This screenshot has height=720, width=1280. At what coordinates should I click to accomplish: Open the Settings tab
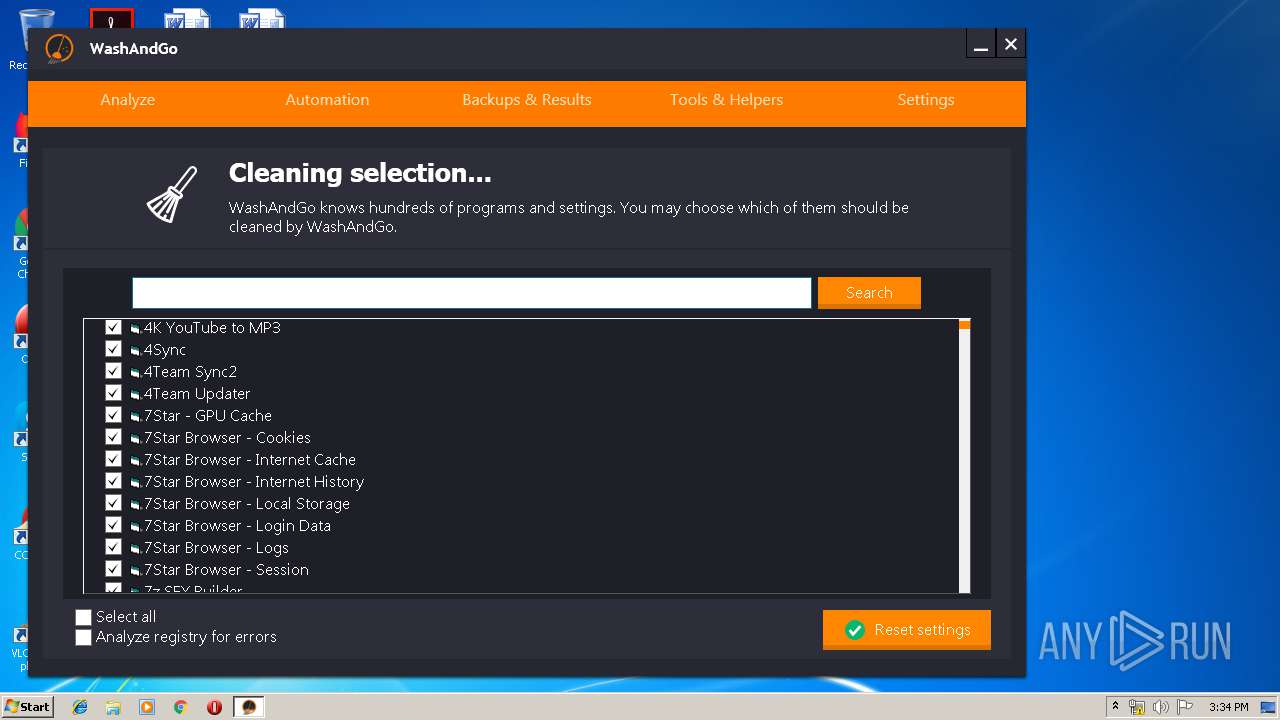point(926,100)
